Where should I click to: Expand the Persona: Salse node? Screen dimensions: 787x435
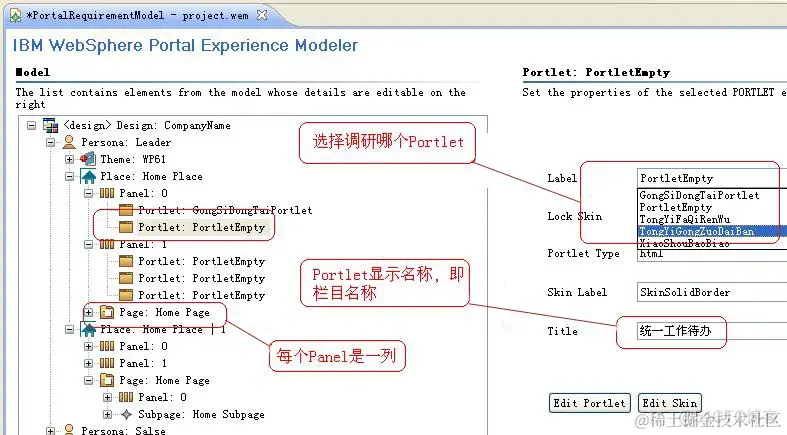coord(50,431)
